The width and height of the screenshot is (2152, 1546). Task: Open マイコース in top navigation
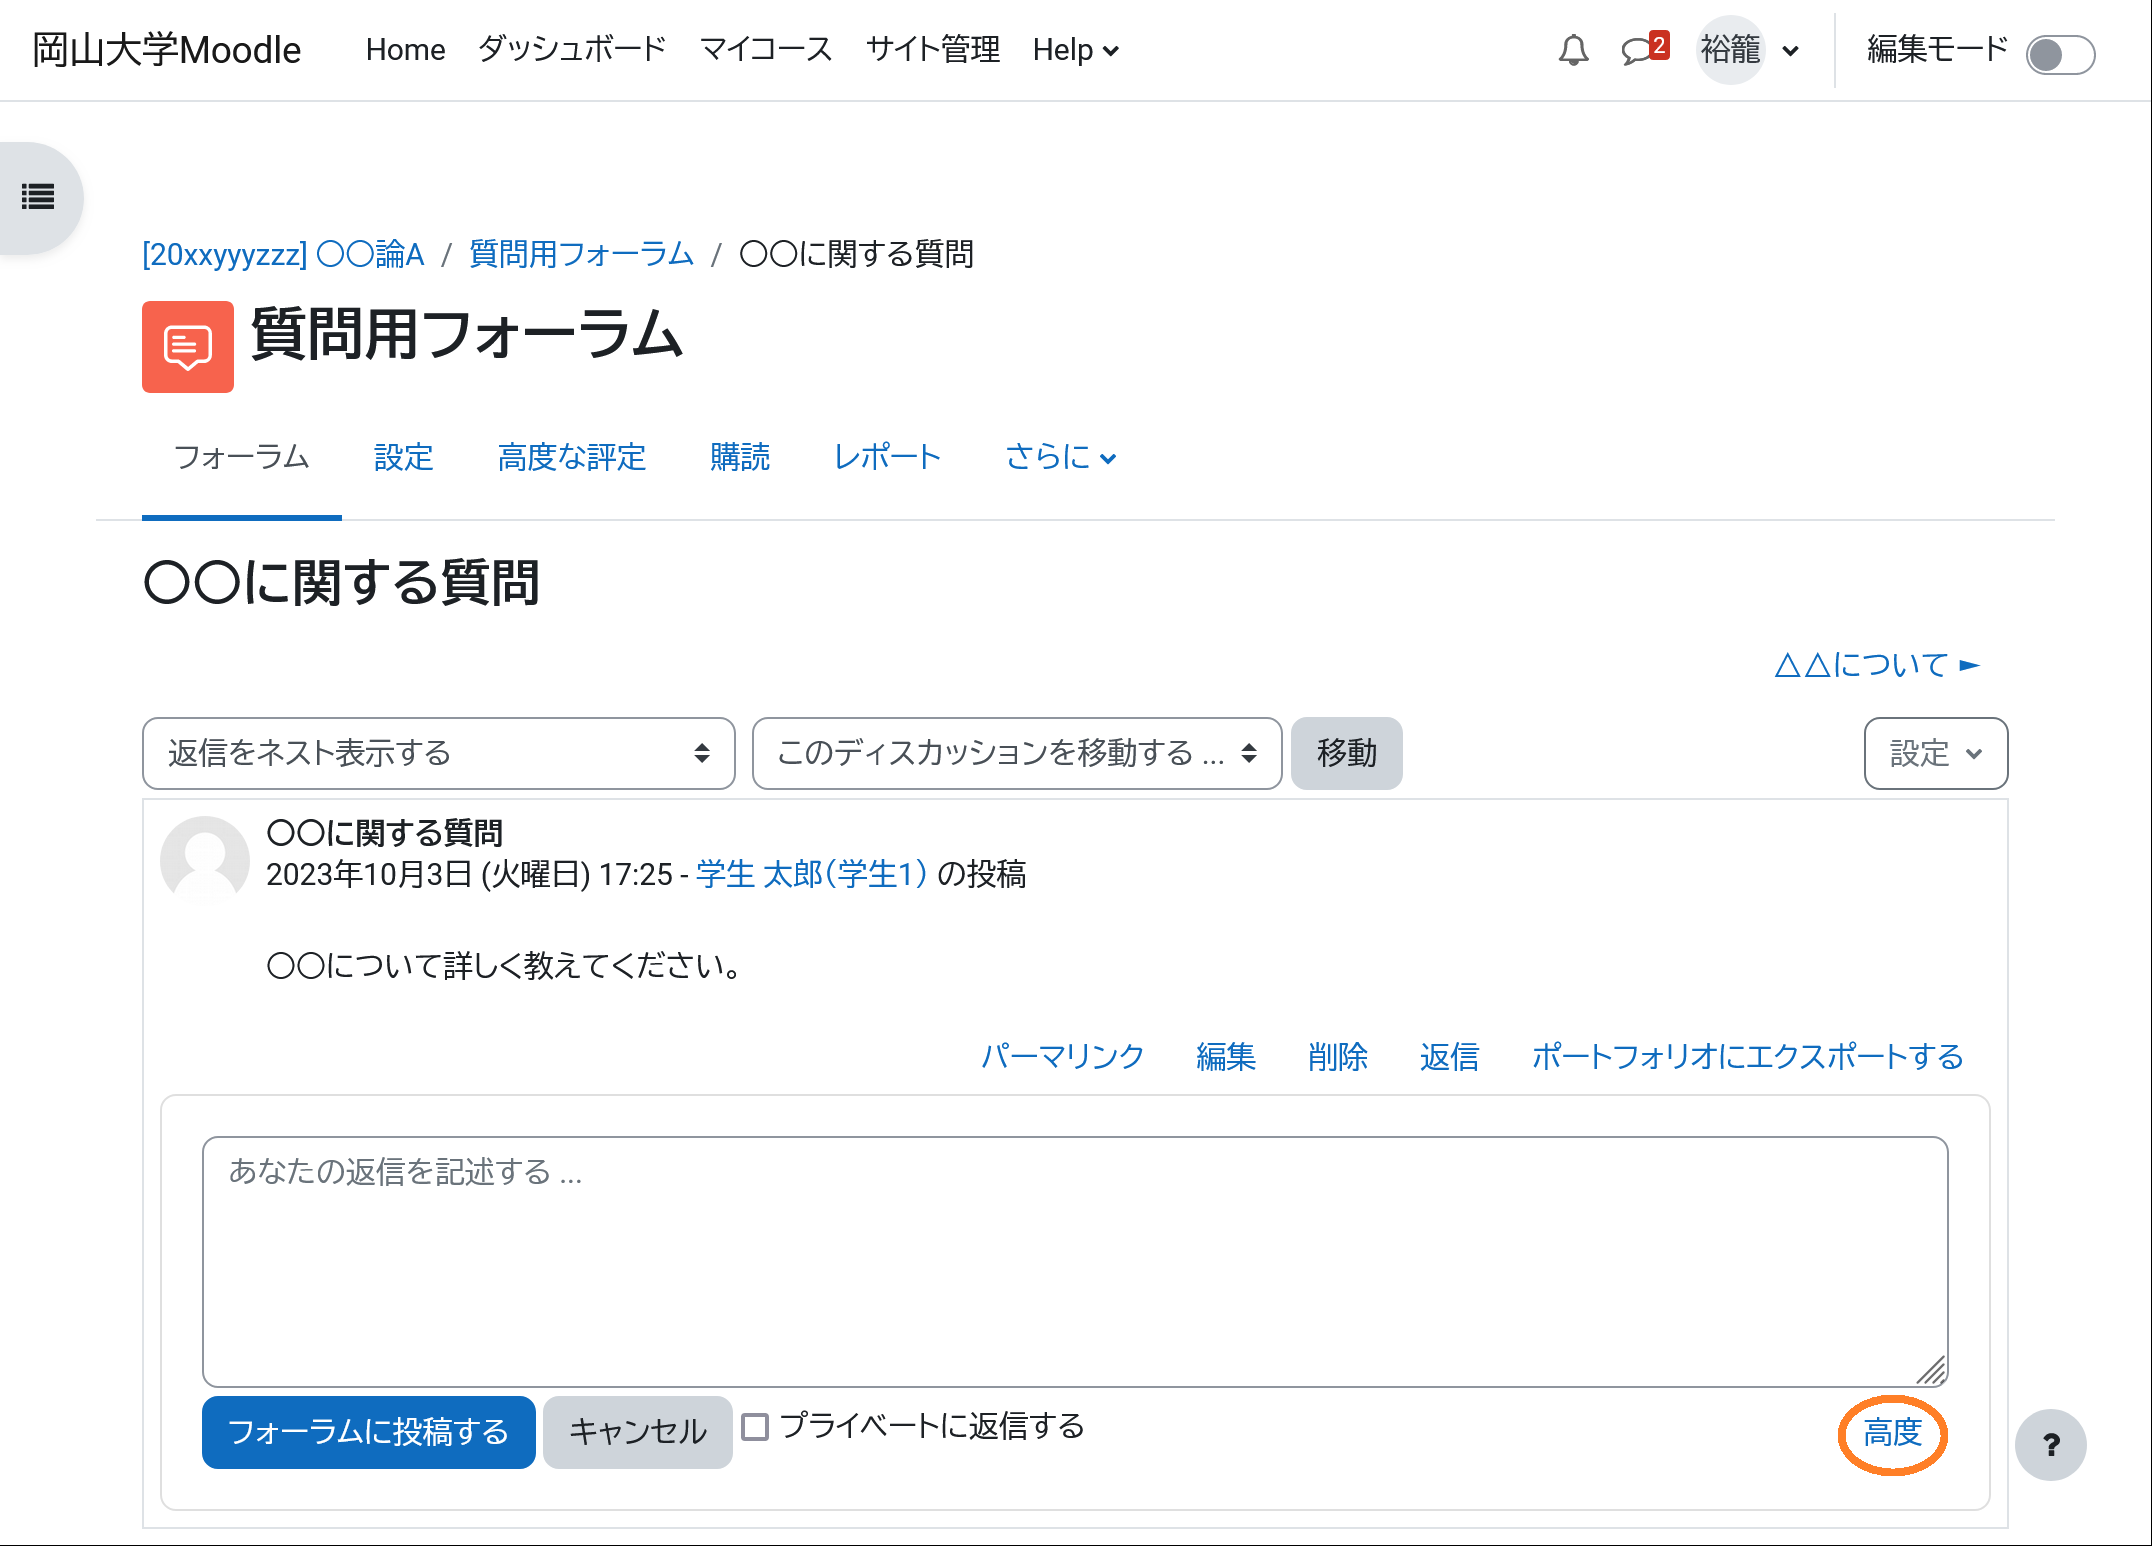(766, 50)
